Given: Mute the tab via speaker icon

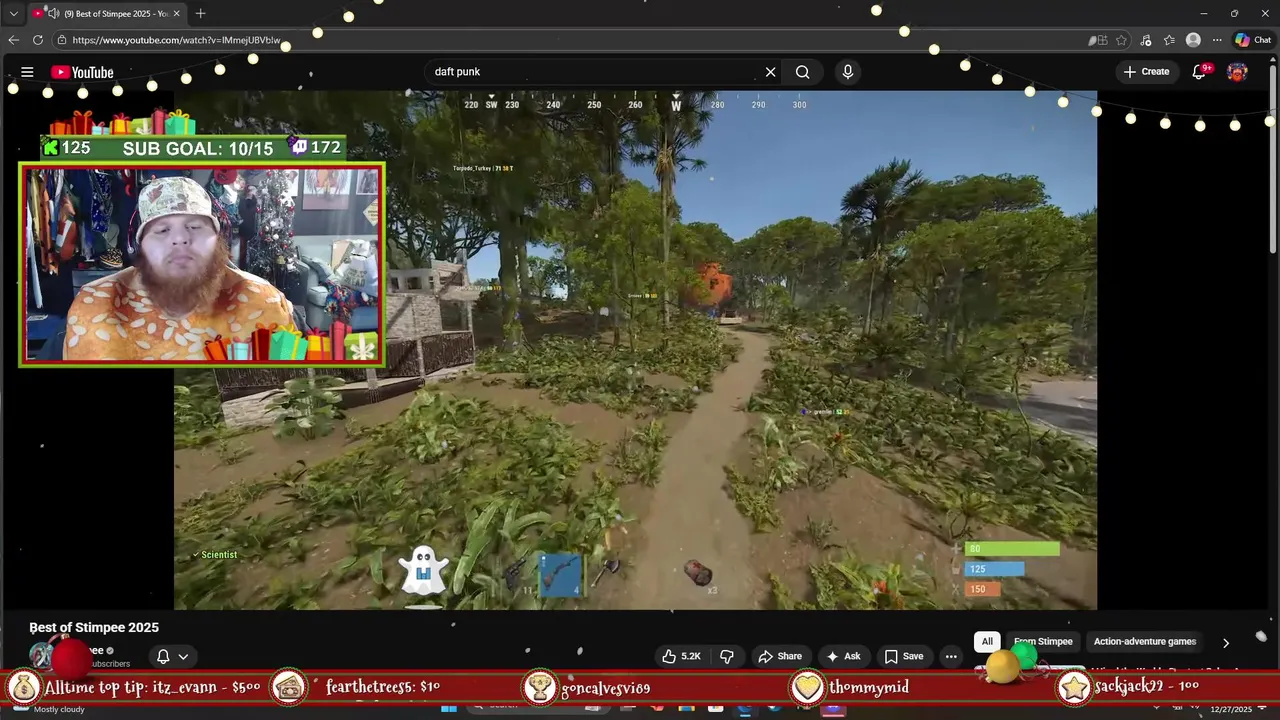Looking at the screenshot, I should coord(52,13).
